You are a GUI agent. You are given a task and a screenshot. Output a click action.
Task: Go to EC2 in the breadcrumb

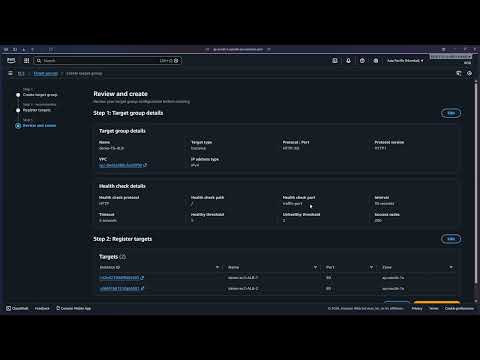(21, 73)
